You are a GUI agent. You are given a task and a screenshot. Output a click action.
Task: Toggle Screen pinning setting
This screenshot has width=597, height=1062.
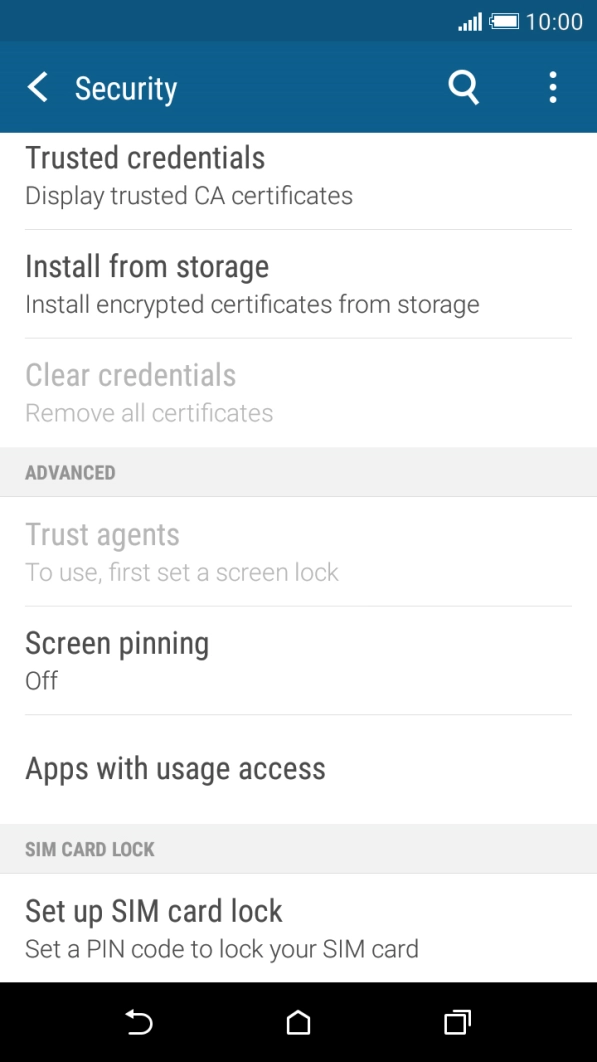coord(117,659)
